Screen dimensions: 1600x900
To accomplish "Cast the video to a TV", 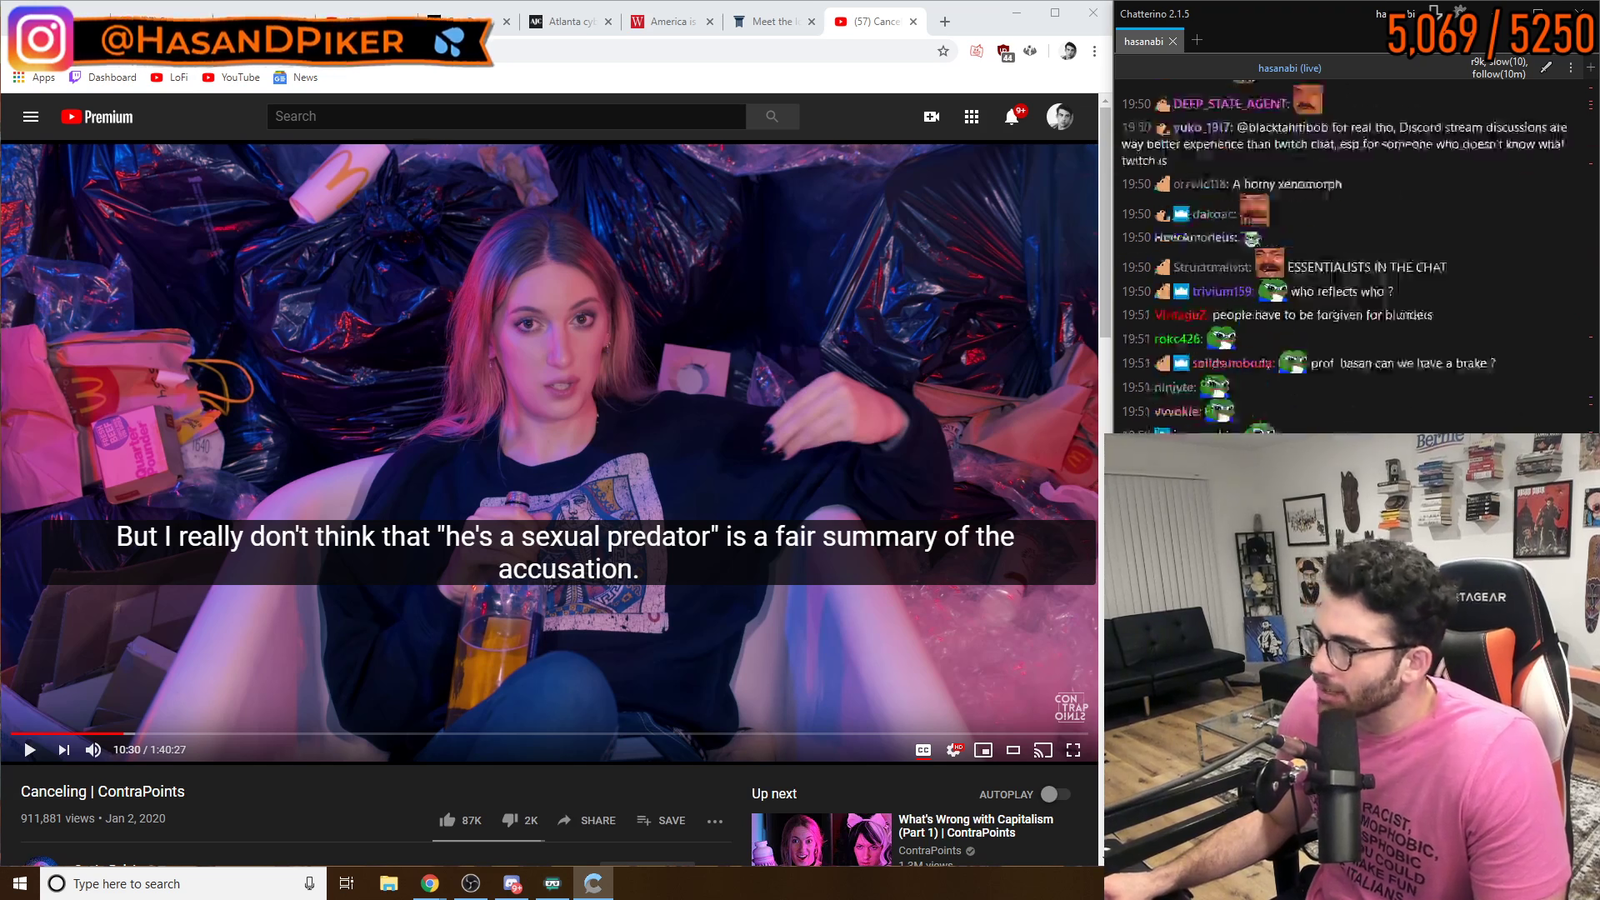I will click(x=1043, y=750).
